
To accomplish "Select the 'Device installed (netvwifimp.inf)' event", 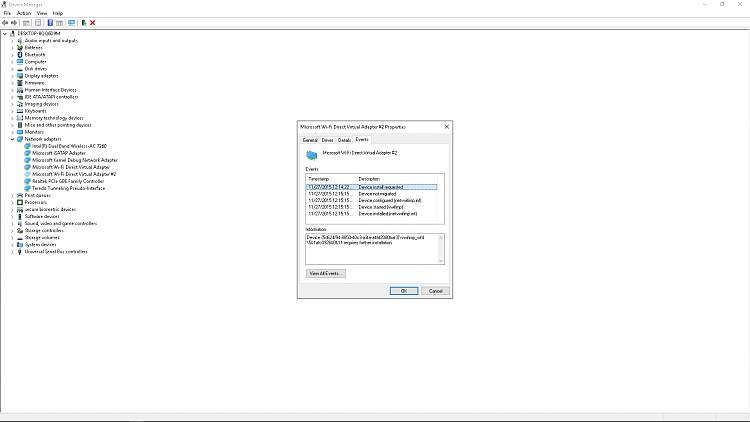I will click(372, 214).
